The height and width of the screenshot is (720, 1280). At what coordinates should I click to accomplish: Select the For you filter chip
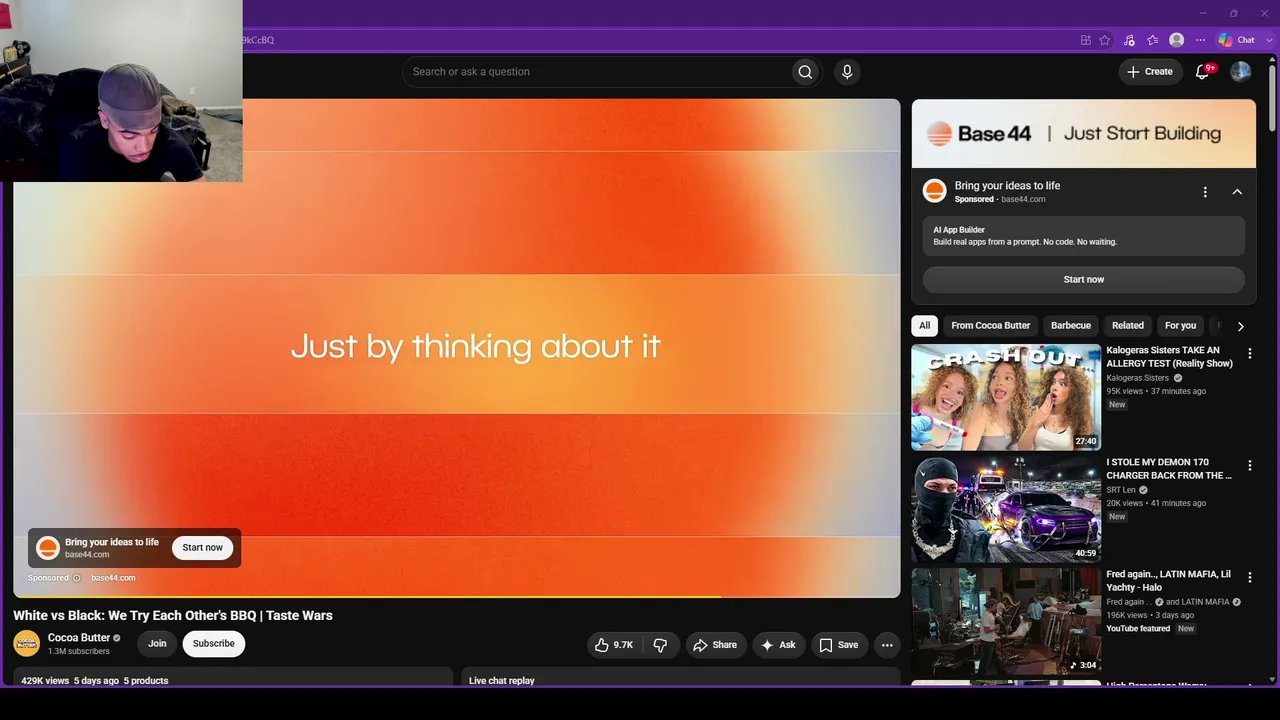[x=1180, y=326]
